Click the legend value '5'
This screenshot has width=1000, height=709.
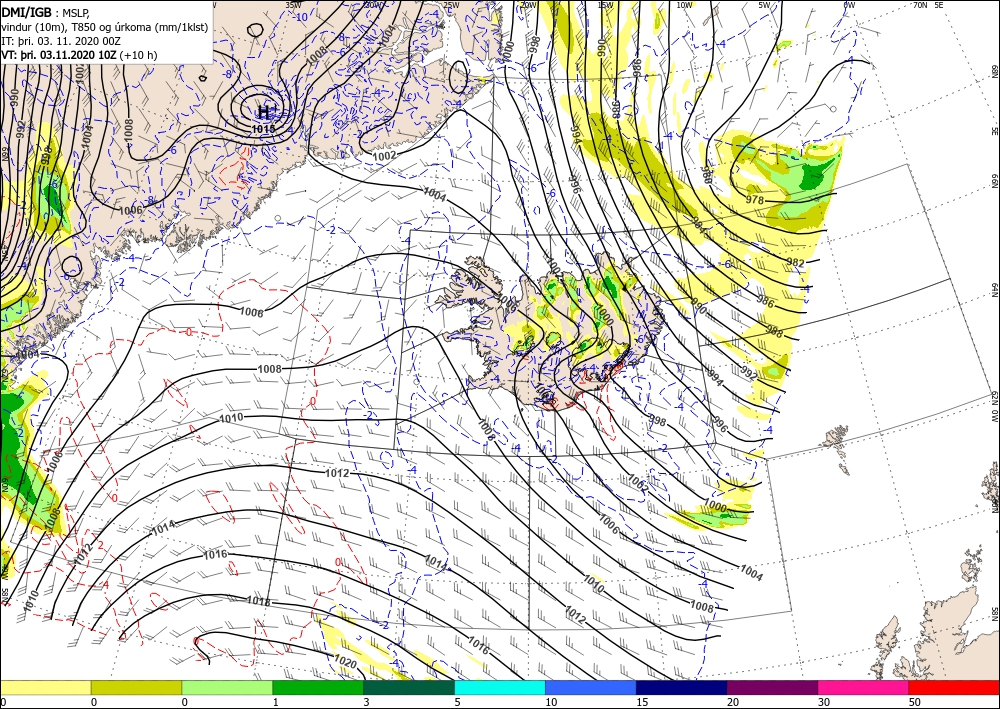[457, 703]
